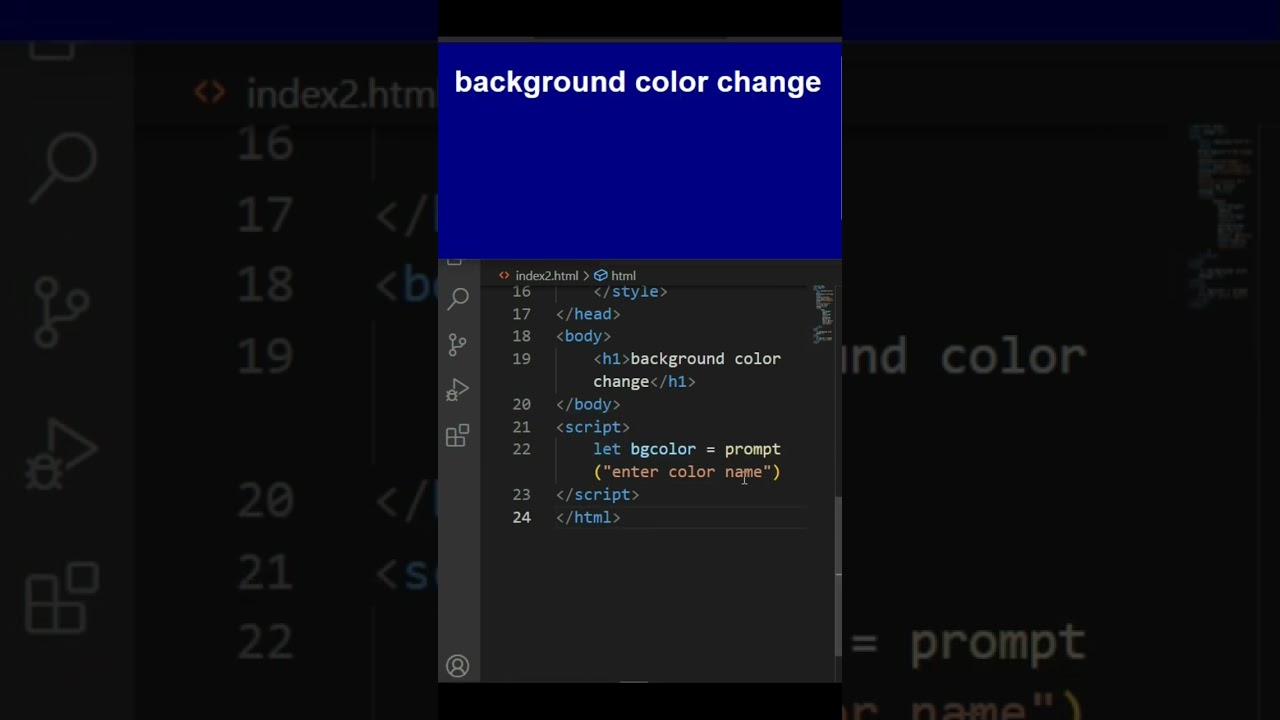Click line number 17

pyautogui.click(x=521, y=314)
